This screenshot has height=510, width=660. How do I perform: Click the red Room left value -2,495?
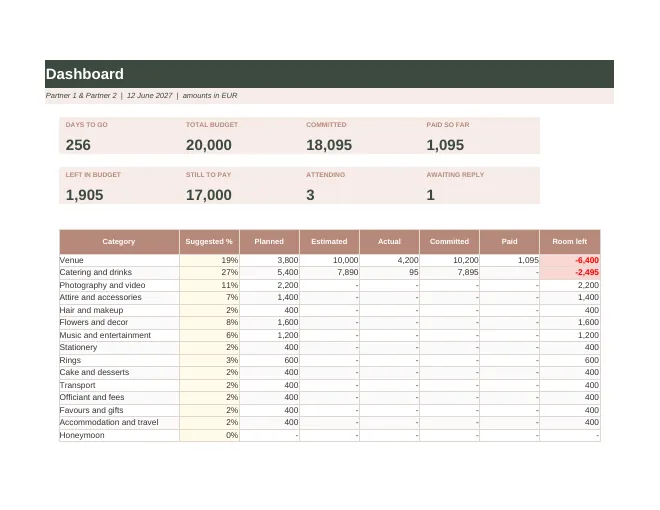click(x=570, y=273)
